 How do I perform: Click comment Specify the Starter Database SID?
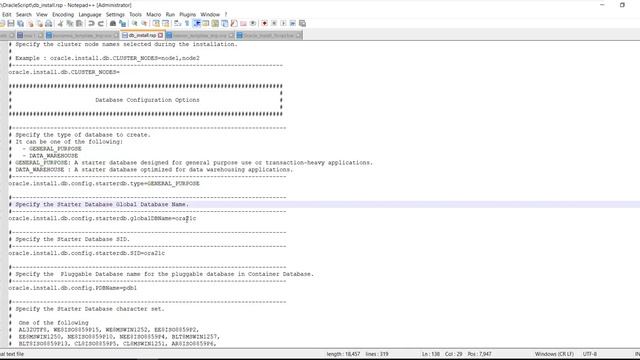click(x=69, y=239)
